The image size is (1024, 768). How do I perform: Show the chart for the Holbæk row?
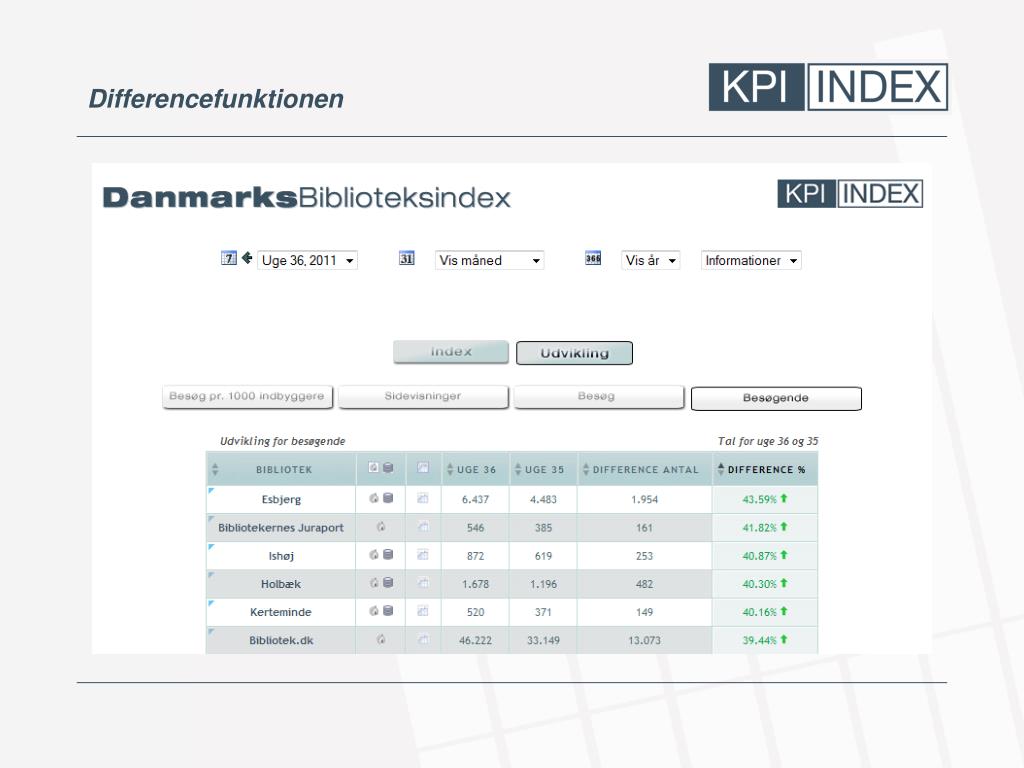[423, 583]
